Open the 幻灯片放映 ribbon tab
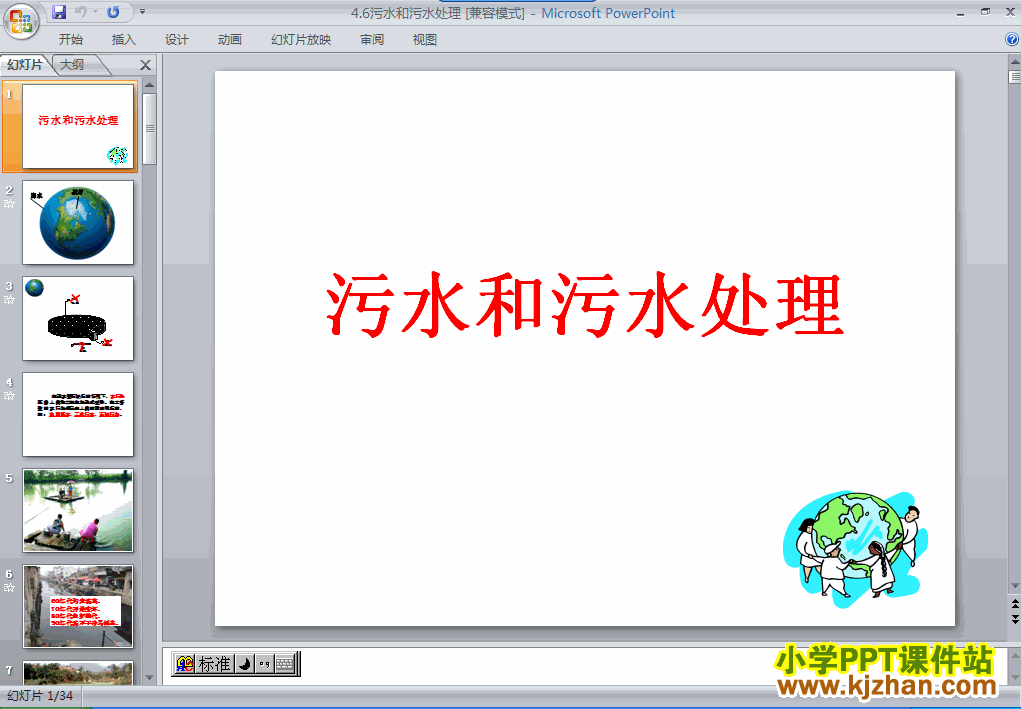Viewport: 1021px width, 709px height. point(301,40)
